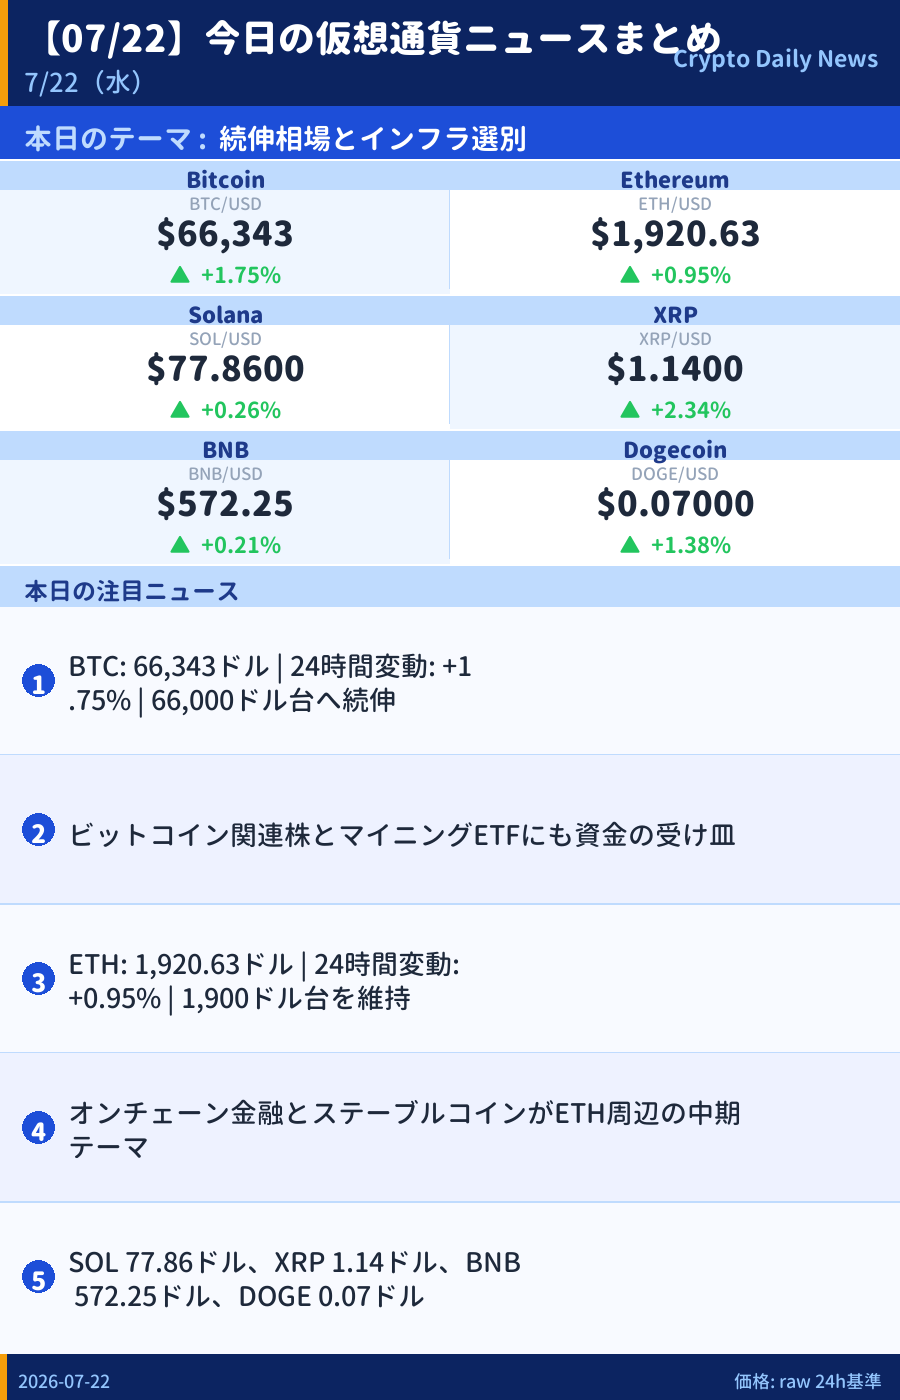Click the number 4 news badge
The height and width of the screenshot is (1400, 900).
point(38,1129)
